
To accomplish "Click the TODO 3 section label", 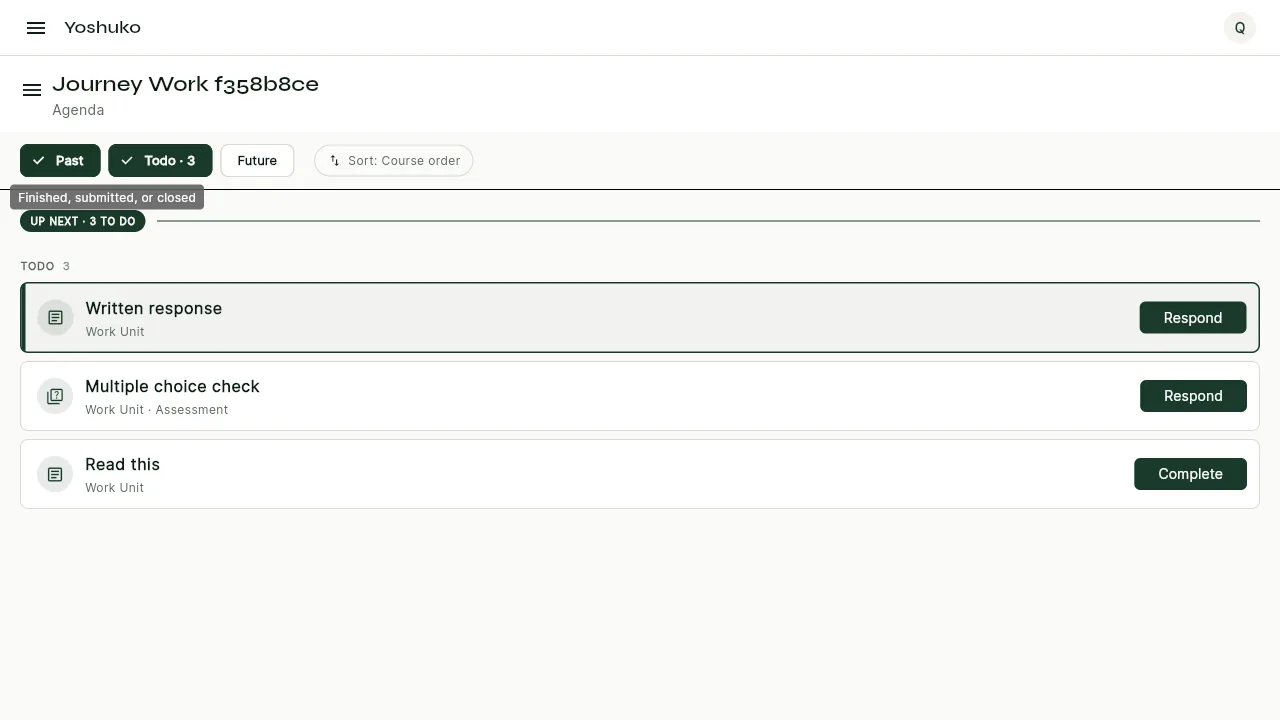I will pyautogui.click(x=45, y=266).
